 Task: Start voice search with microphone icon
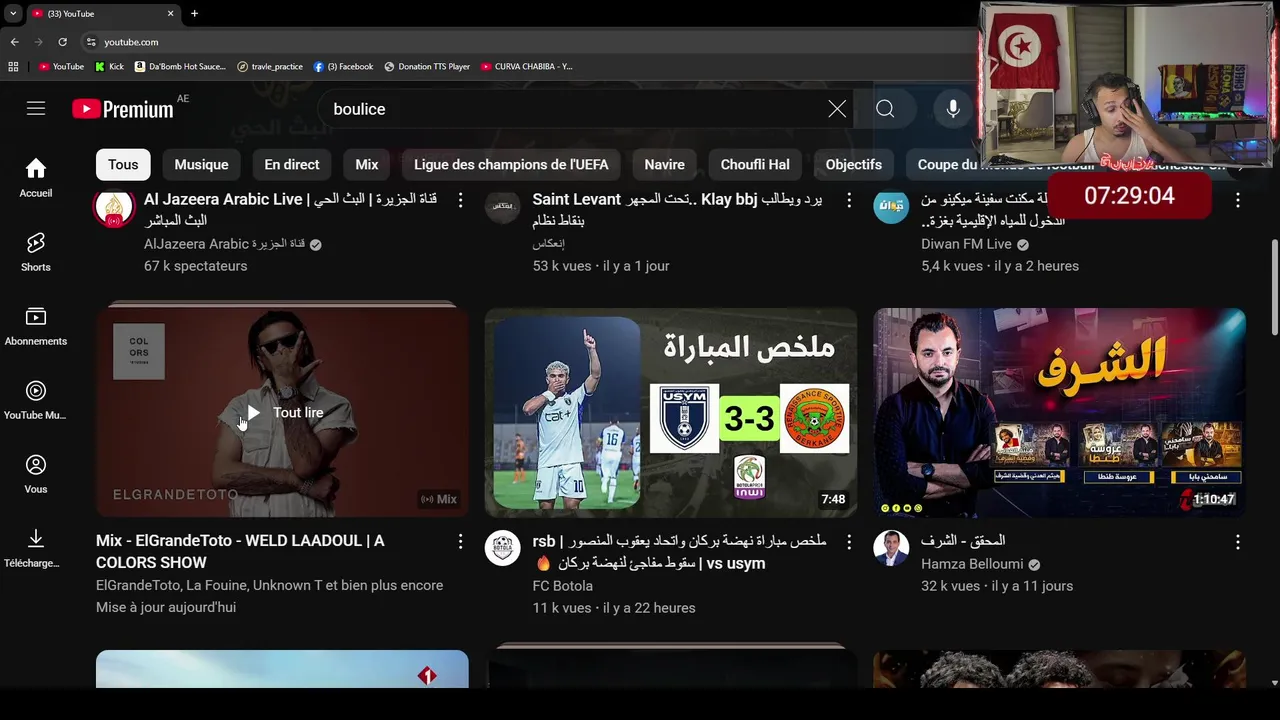953,109
